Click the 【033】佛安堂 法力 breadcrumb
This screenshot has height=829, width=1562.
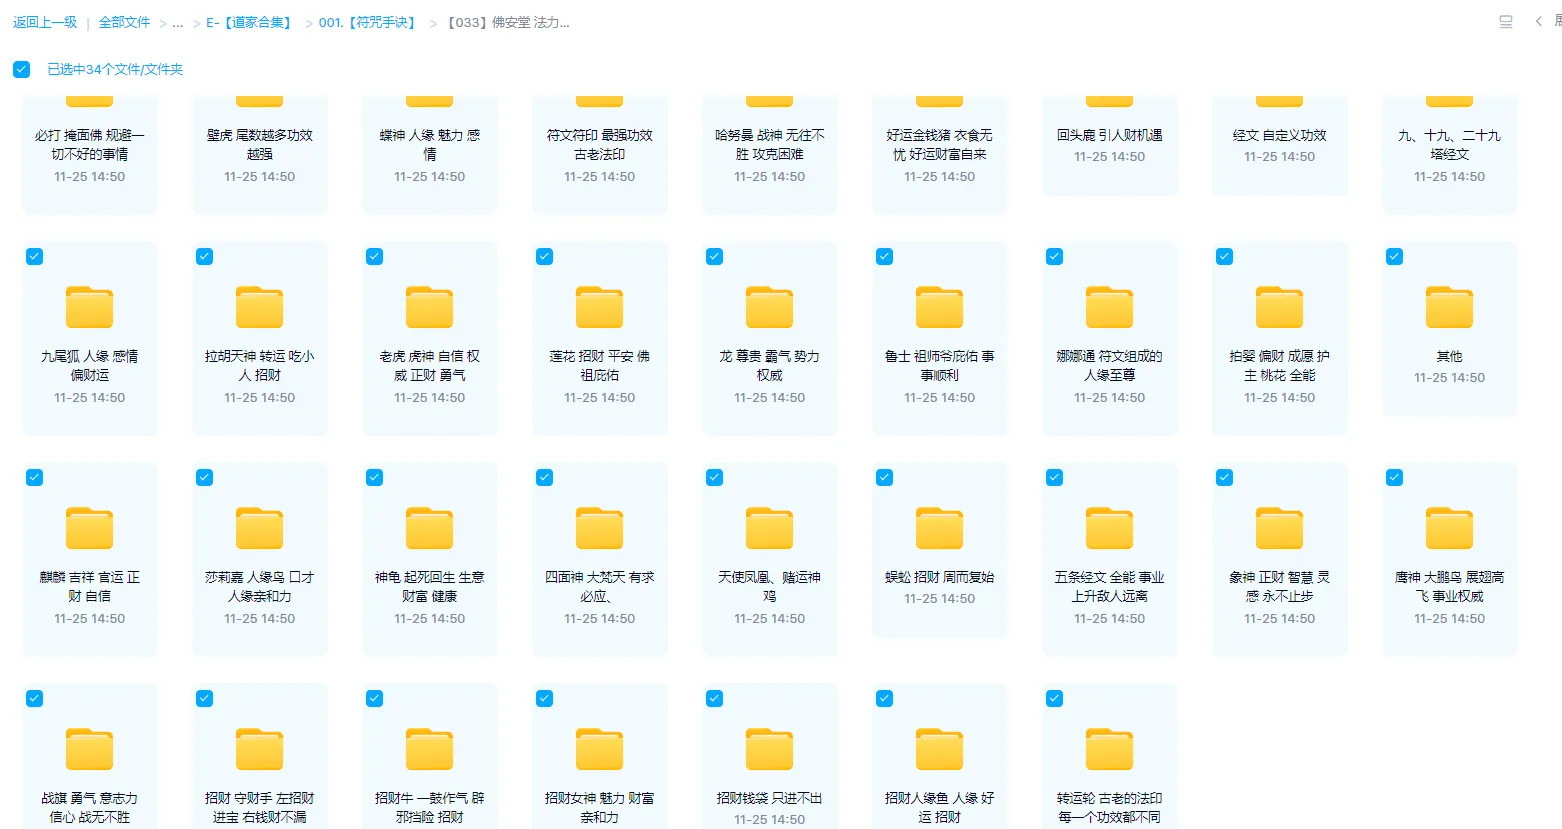tap(508, 22)
